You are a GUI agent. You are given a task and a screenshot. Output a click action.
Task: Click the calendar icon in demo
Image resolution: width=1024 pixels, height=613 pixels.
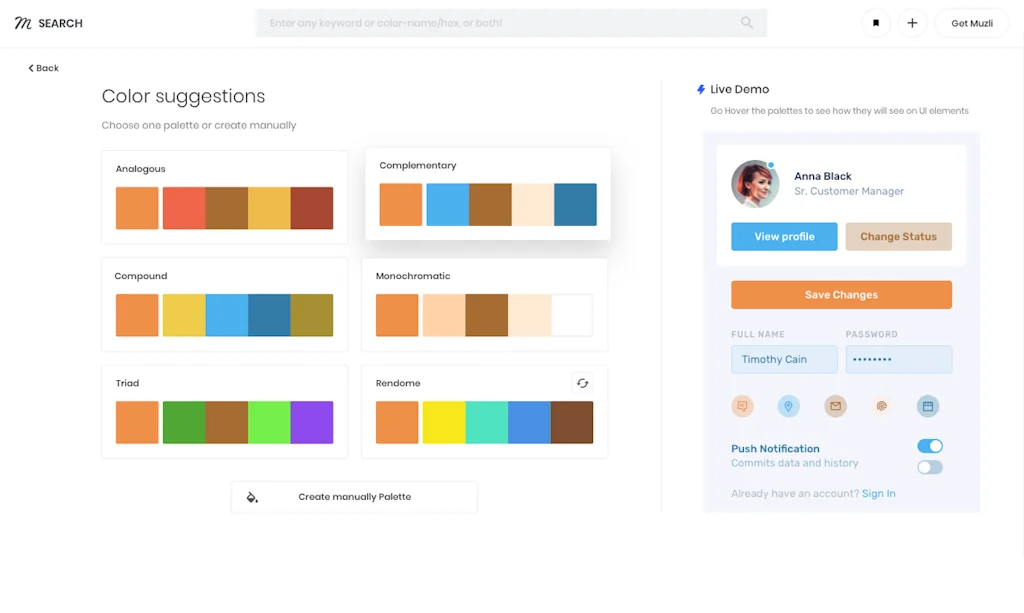pos(928,406)
